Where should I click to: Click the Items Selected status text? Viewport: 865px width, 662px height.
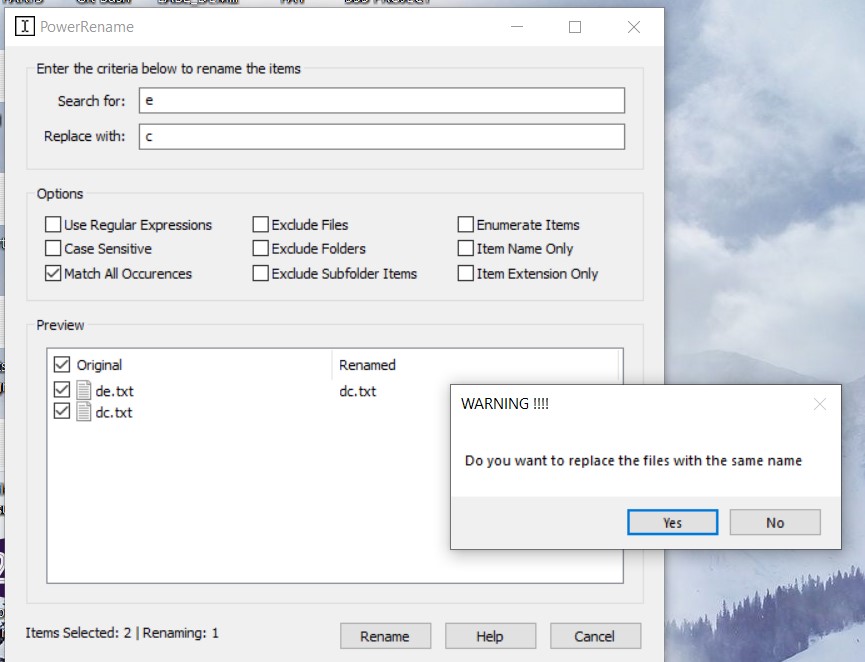pos(122,633)
